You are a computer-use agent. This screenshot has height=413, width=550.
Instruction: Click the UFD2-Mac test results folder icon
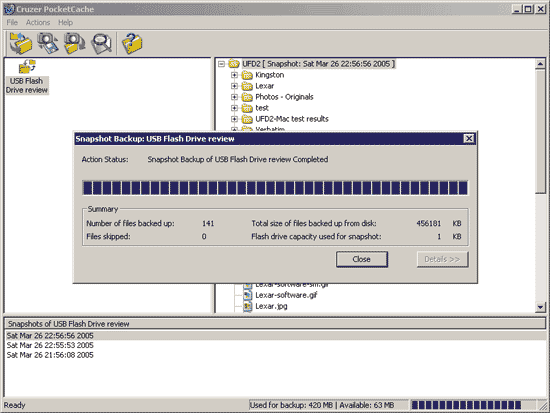pyautogui.click(x=247, y=119)
